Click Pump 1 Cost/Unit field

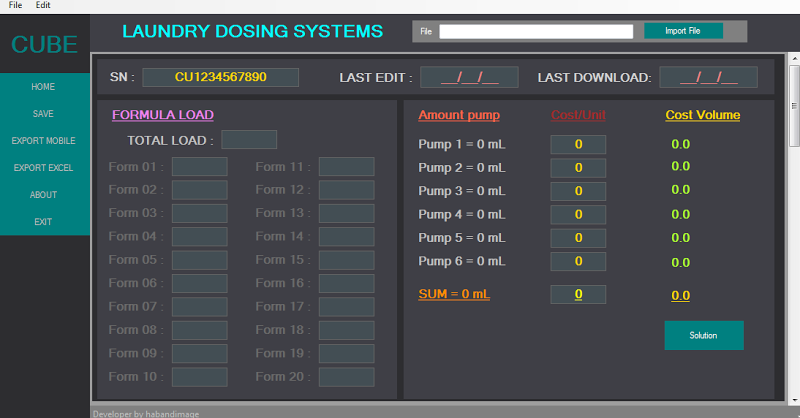coord(578,144)
